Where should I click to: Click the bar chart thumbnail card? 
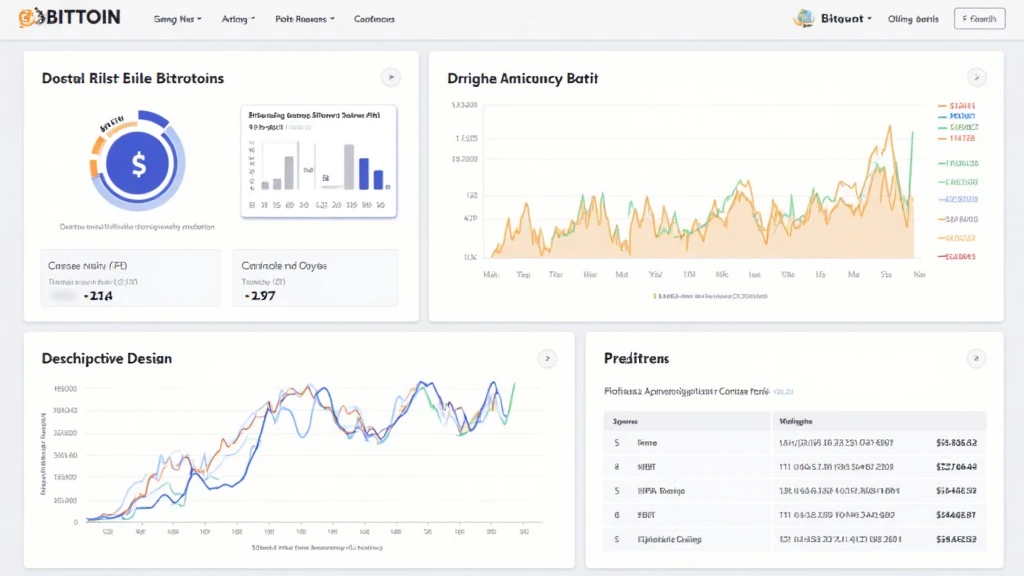319,162
